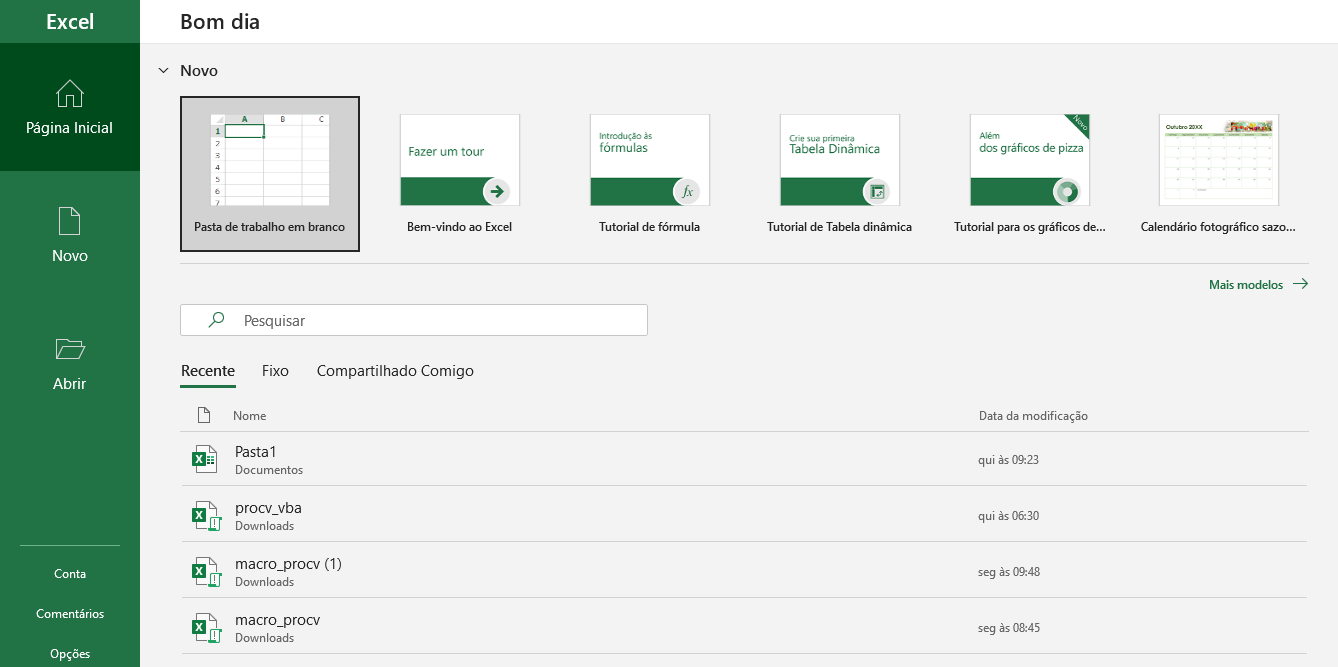The image size is (1338, 667).
Task: Click the macro_procv Downloads file icon
Action: (x=205, y=628)
